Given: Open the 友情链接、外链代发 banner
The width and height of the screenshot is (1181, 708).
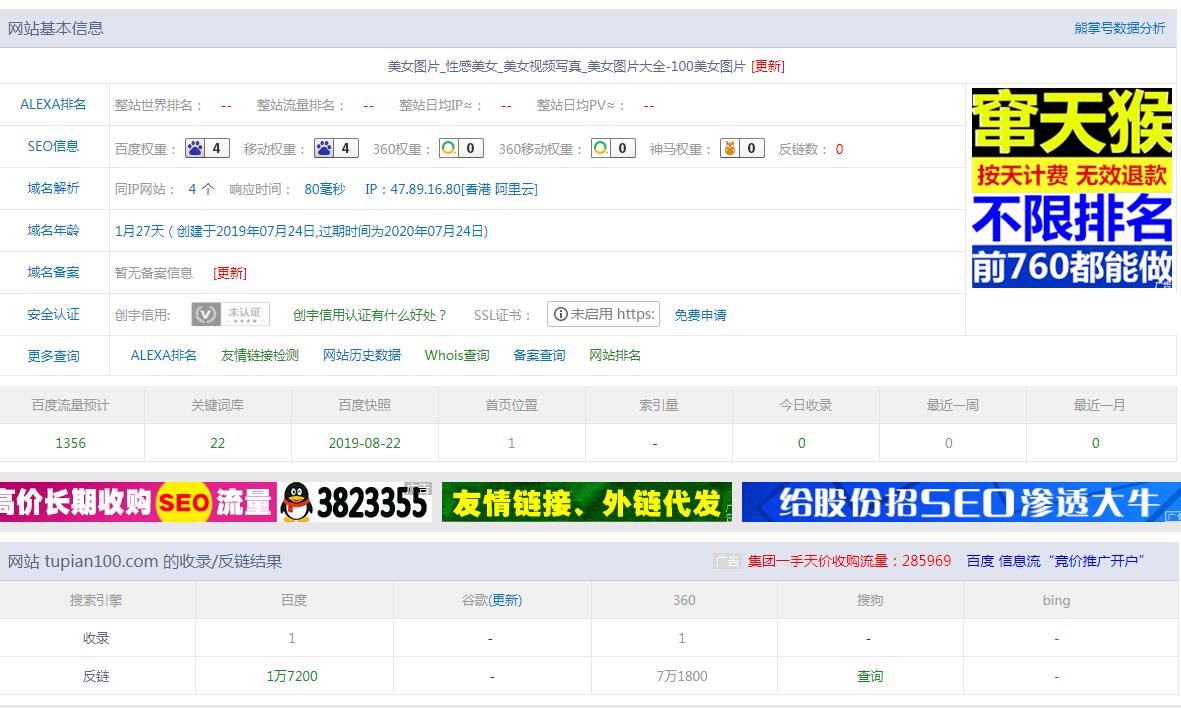Looking at the screenshot, I should [x=587, y=502].
